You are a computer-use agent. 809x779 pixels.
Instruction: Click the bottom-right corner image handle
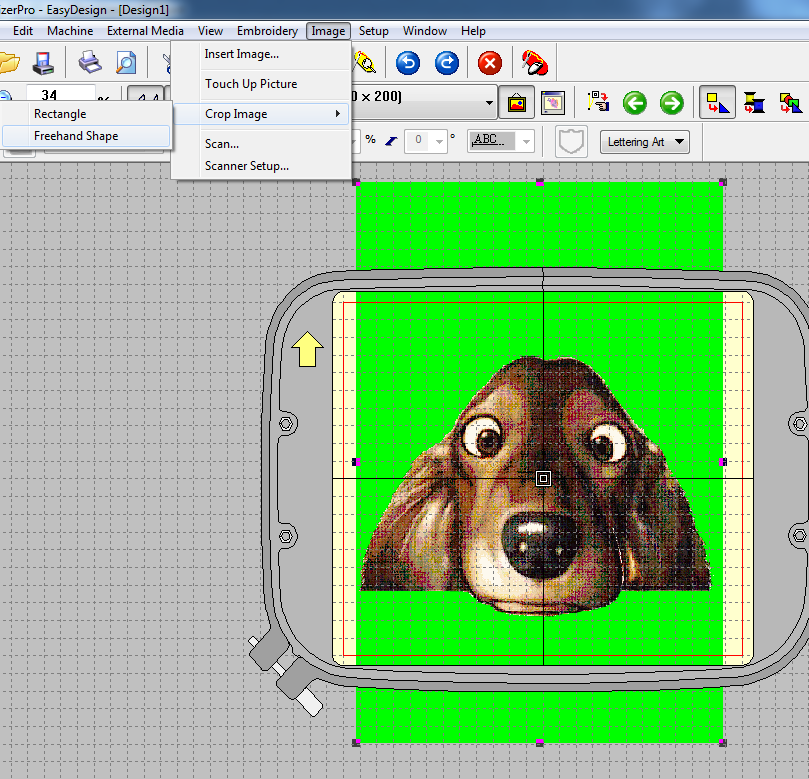[723, 742]
